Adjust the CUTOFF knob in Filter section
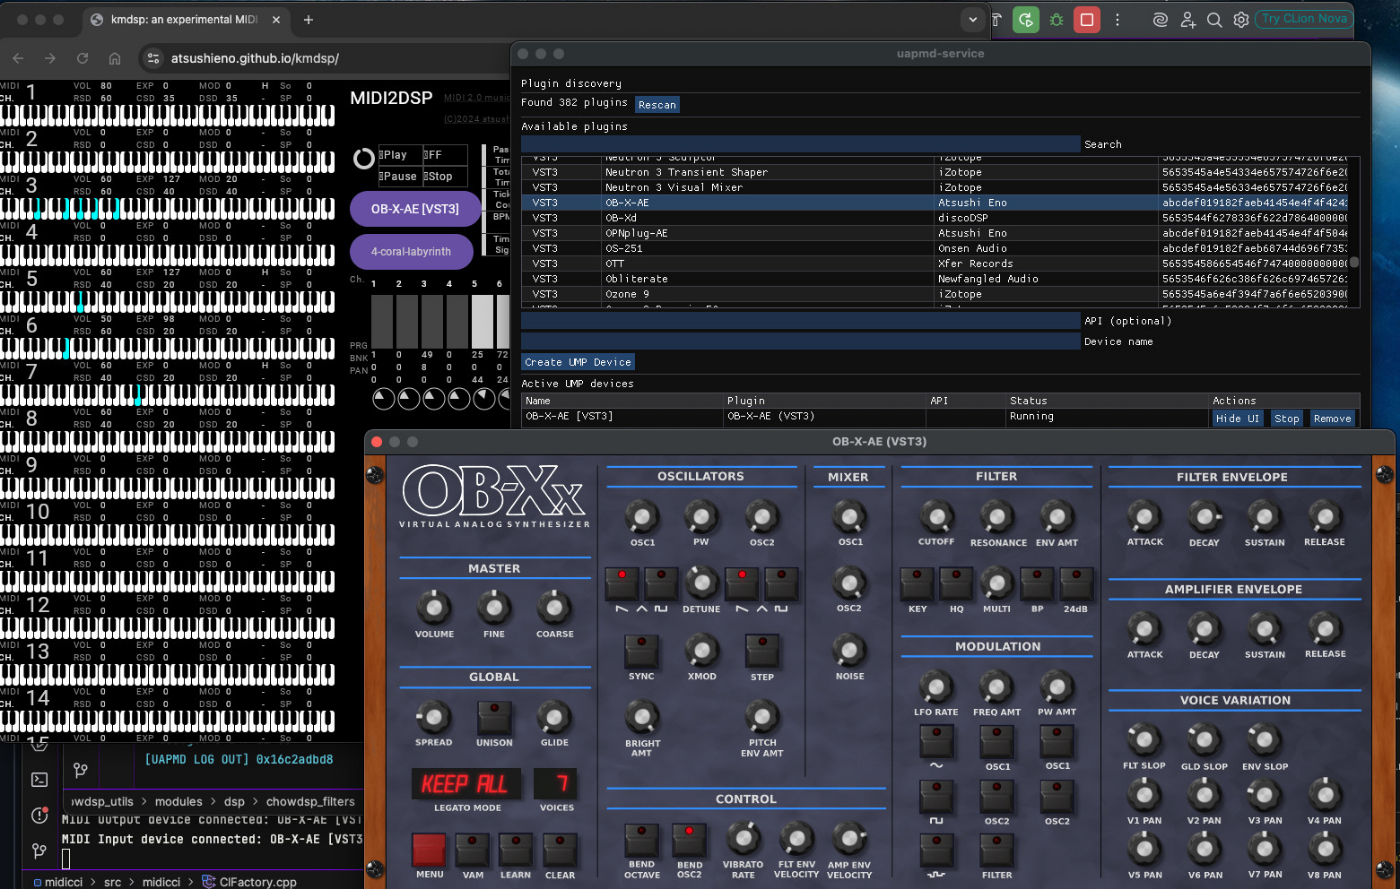The image size is (1400, 889). pyautogui.click(x=936, y=517)
